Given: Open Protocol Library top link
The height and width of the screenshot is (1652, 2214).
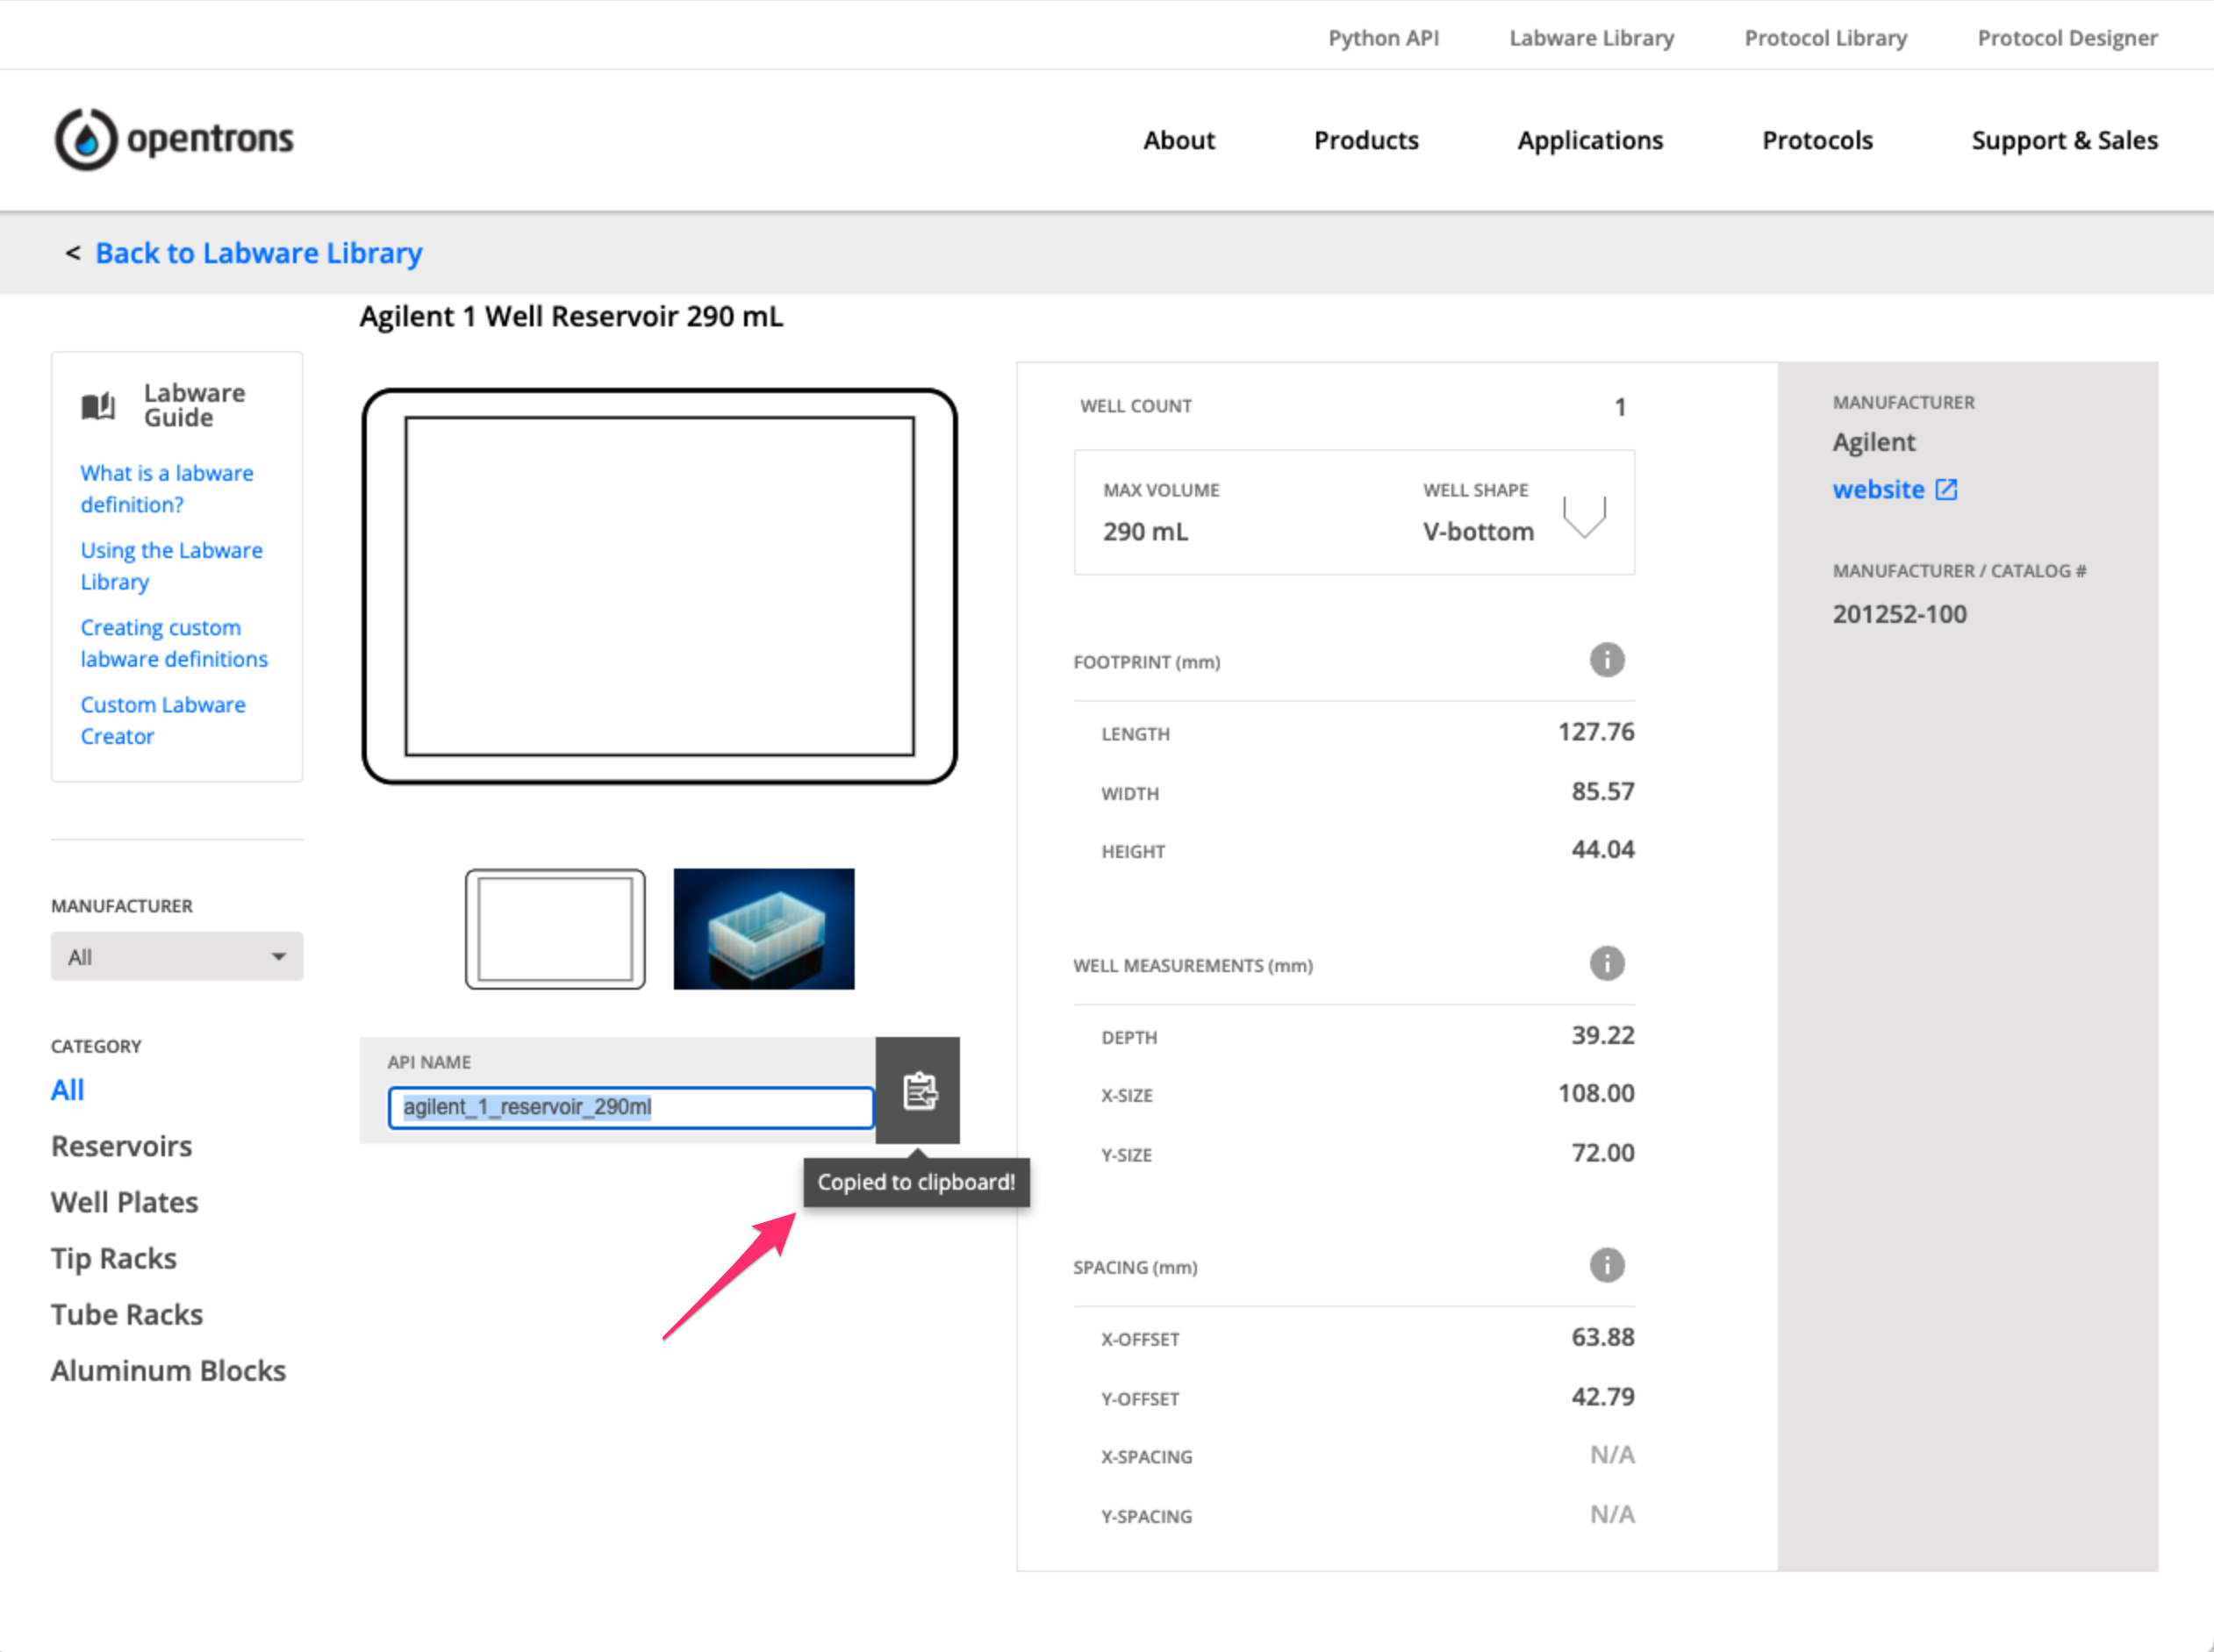Looking at the screenshot, I should point(1825,38).
